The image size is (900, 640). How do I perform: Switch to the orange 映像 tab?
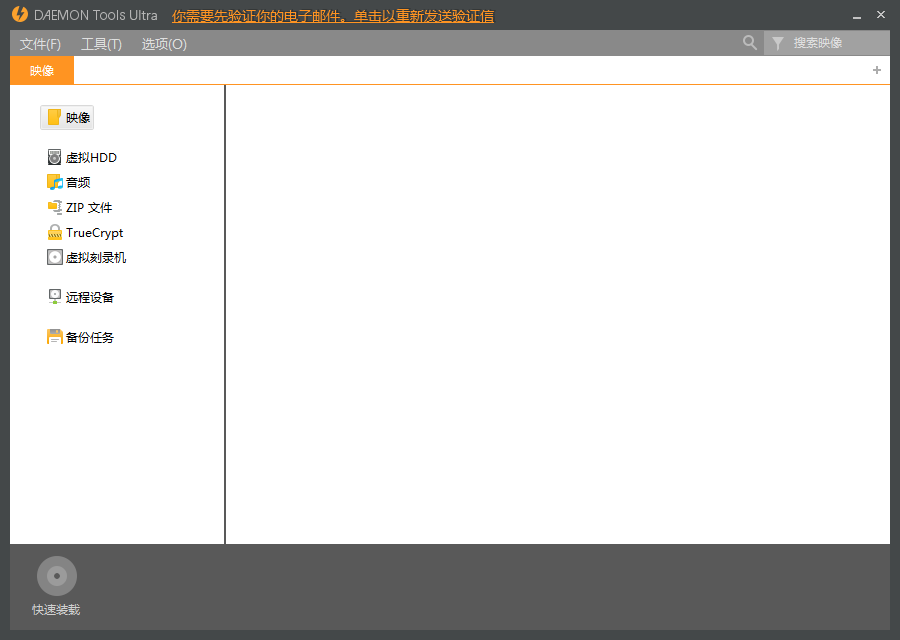(x=42, y=71)
